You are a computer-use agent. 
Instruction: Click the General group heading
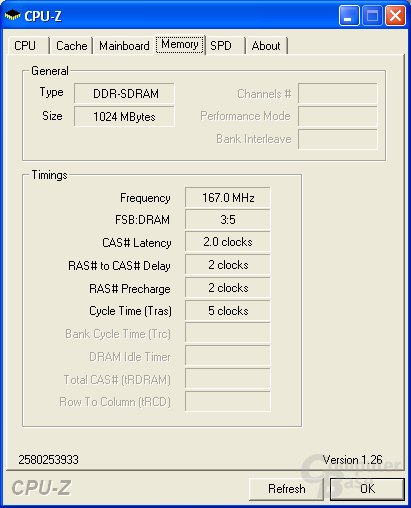tap(50, 71)
